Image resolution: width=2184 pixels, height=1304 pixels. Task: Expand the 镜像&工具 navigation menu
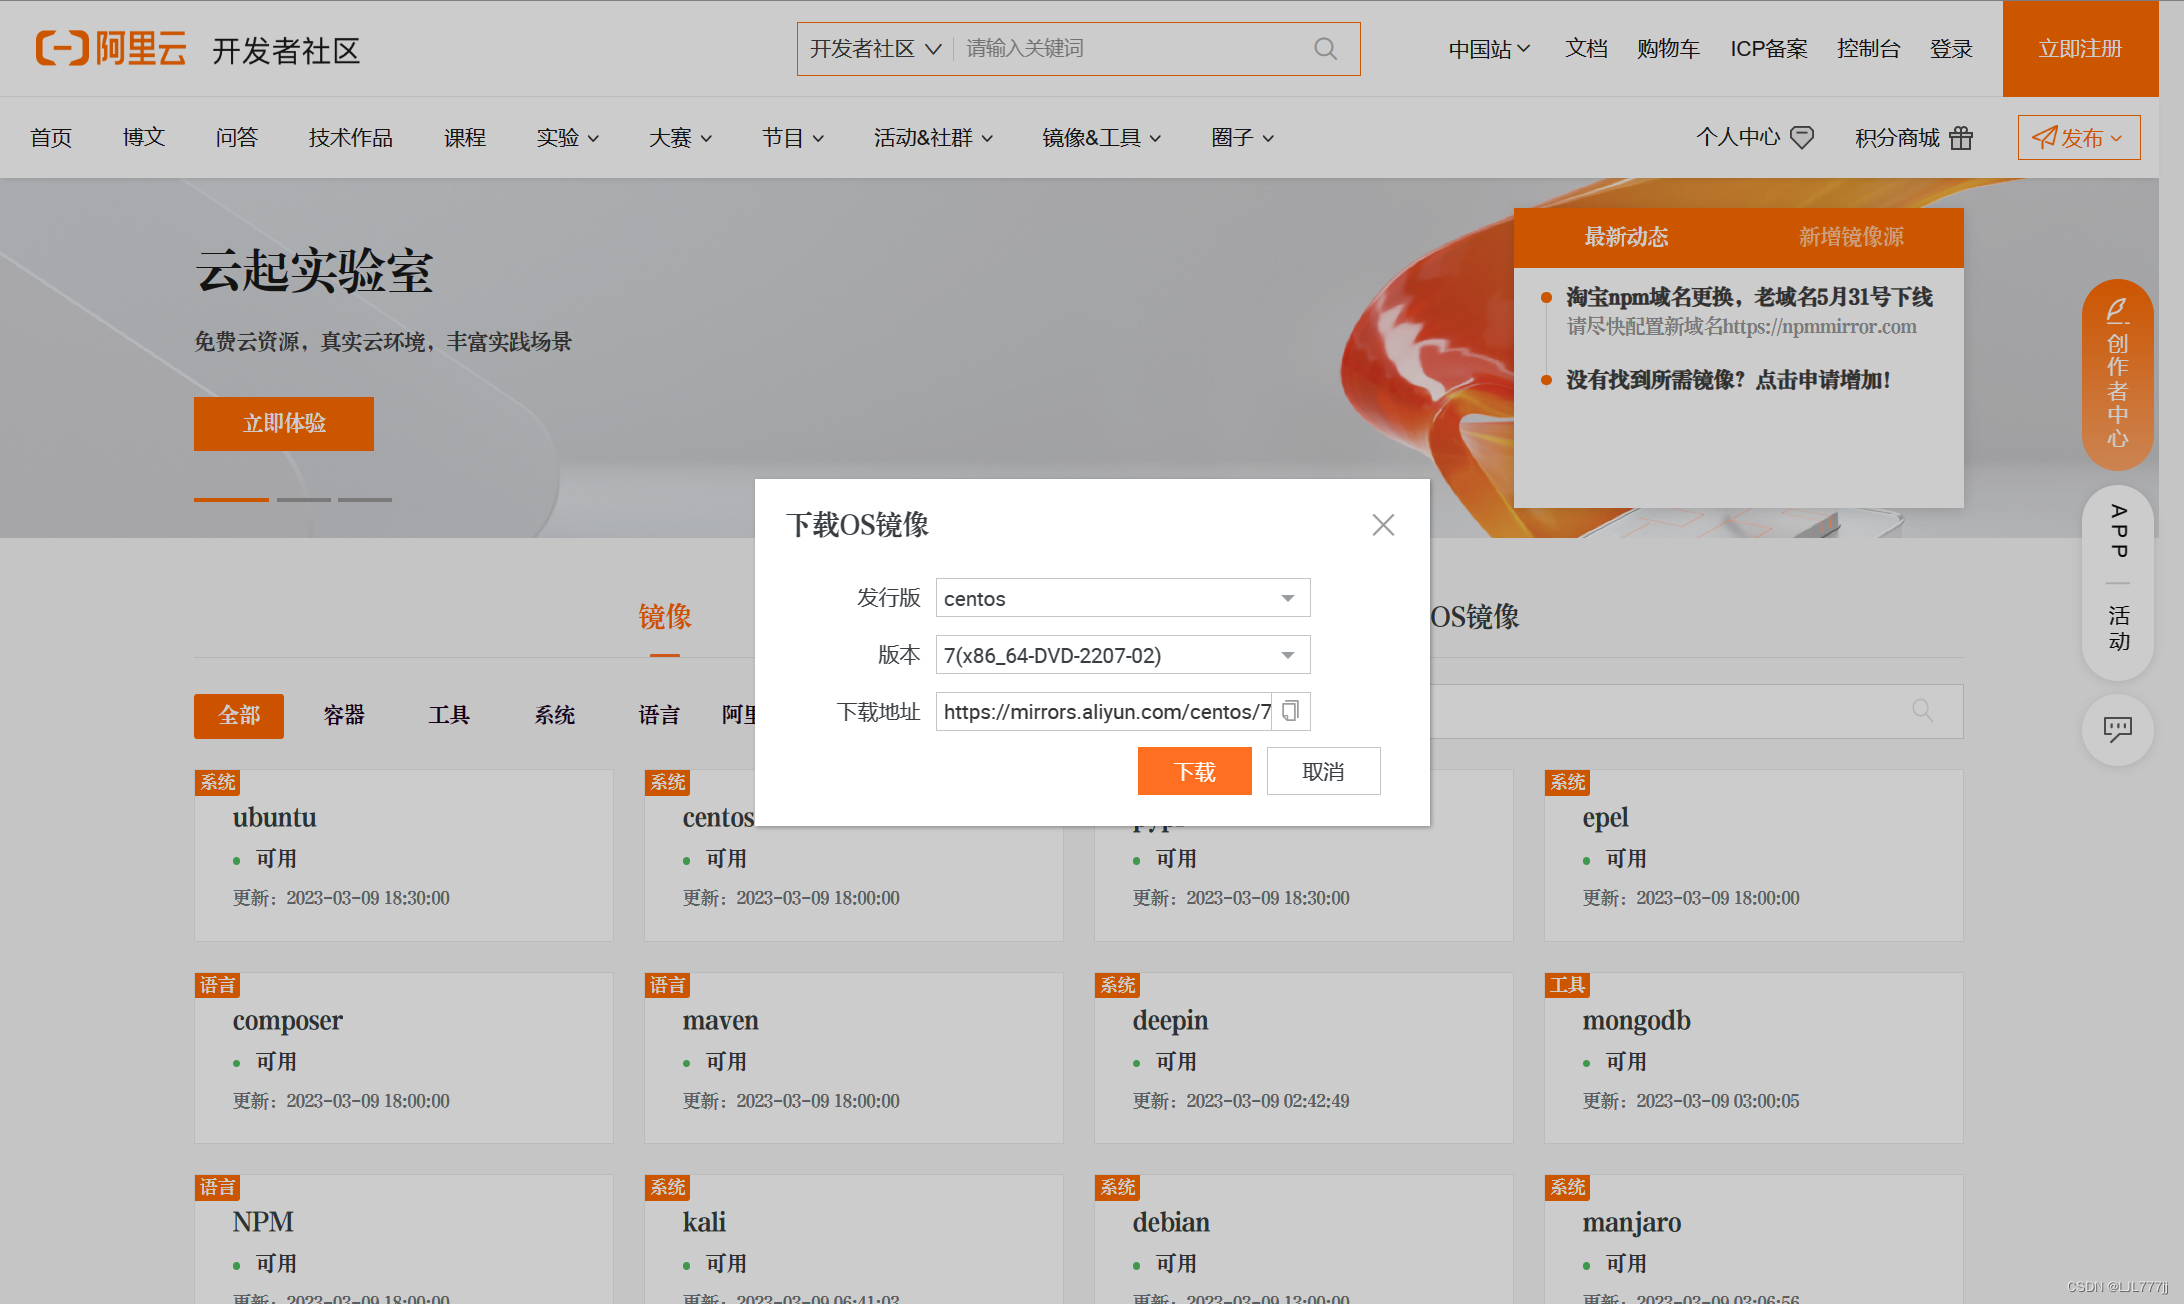pyautogui.click(x=1101, y=138)
